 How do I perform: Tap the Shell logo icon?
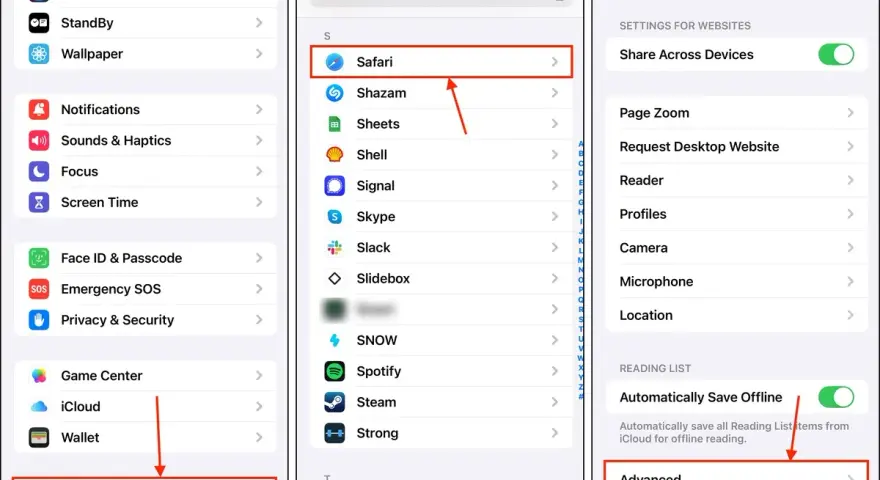[334, 154]
